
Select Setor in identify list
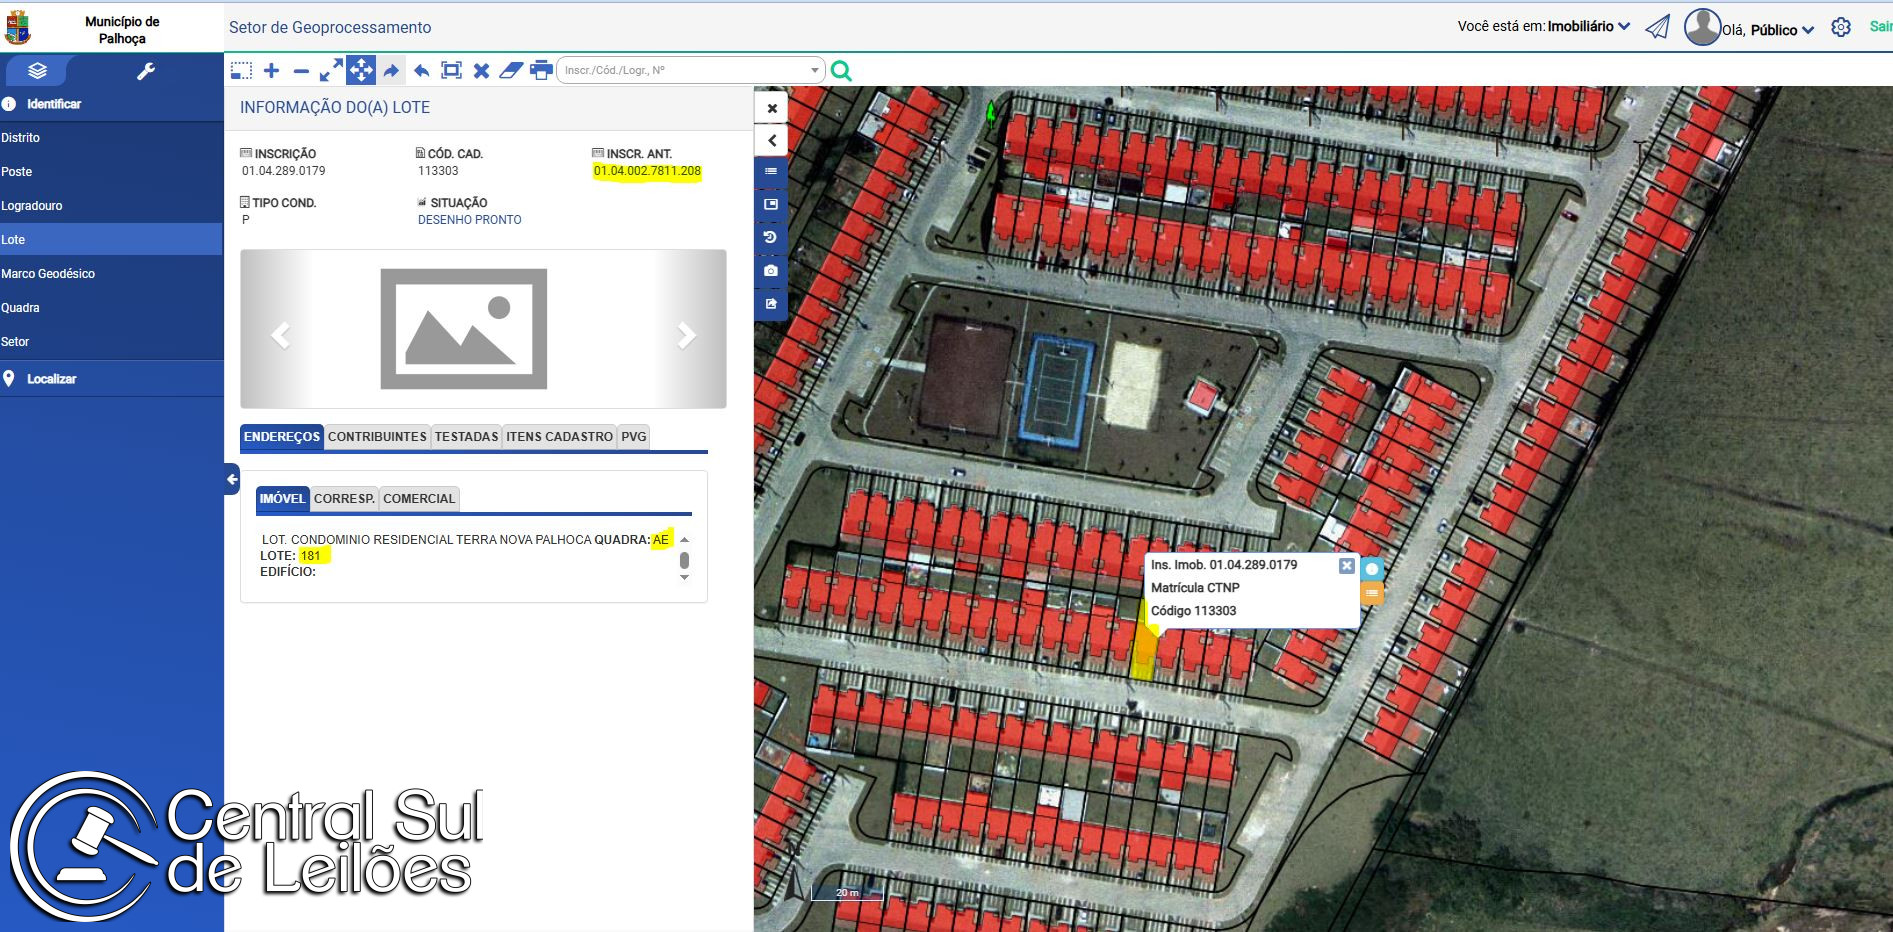111,342
